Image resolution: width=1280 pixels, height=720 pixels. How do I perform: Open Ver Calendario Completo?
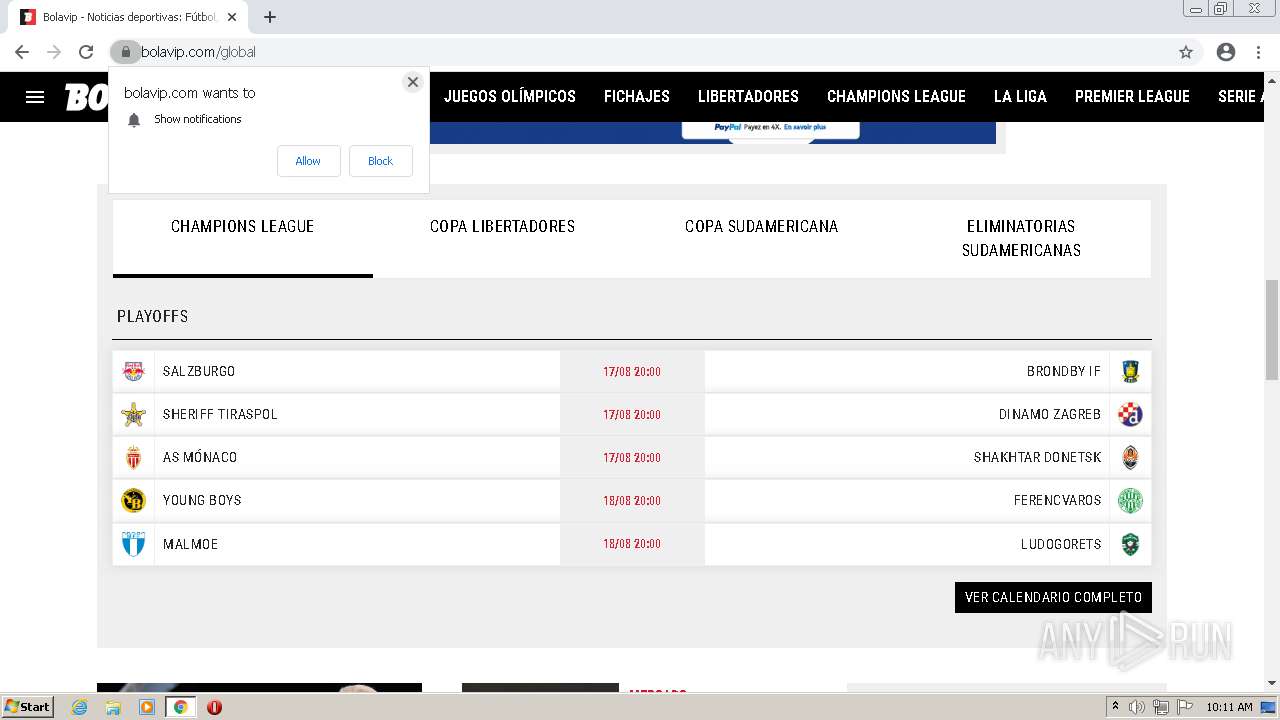click(x=1053, y=597)
